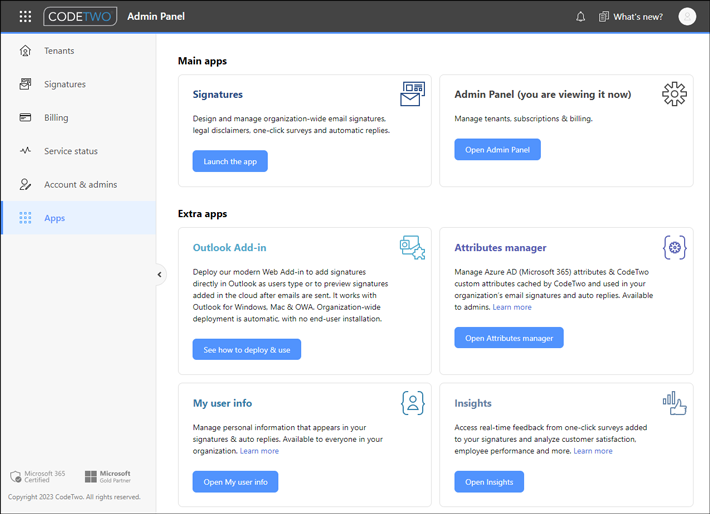Go to Tenants in the sidebar
Screen dimensions: 710x514
tap(79, 51)
